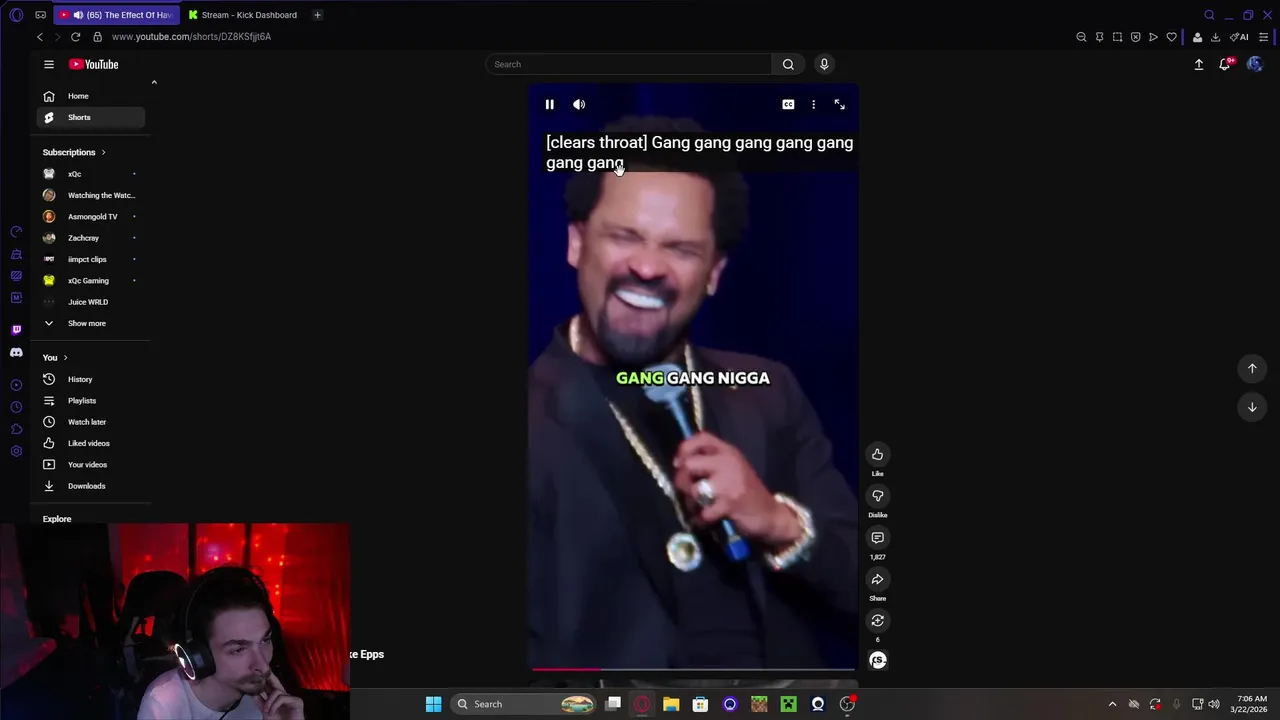Open a new browser tab with plus
1280x720 pixels.
317,15
